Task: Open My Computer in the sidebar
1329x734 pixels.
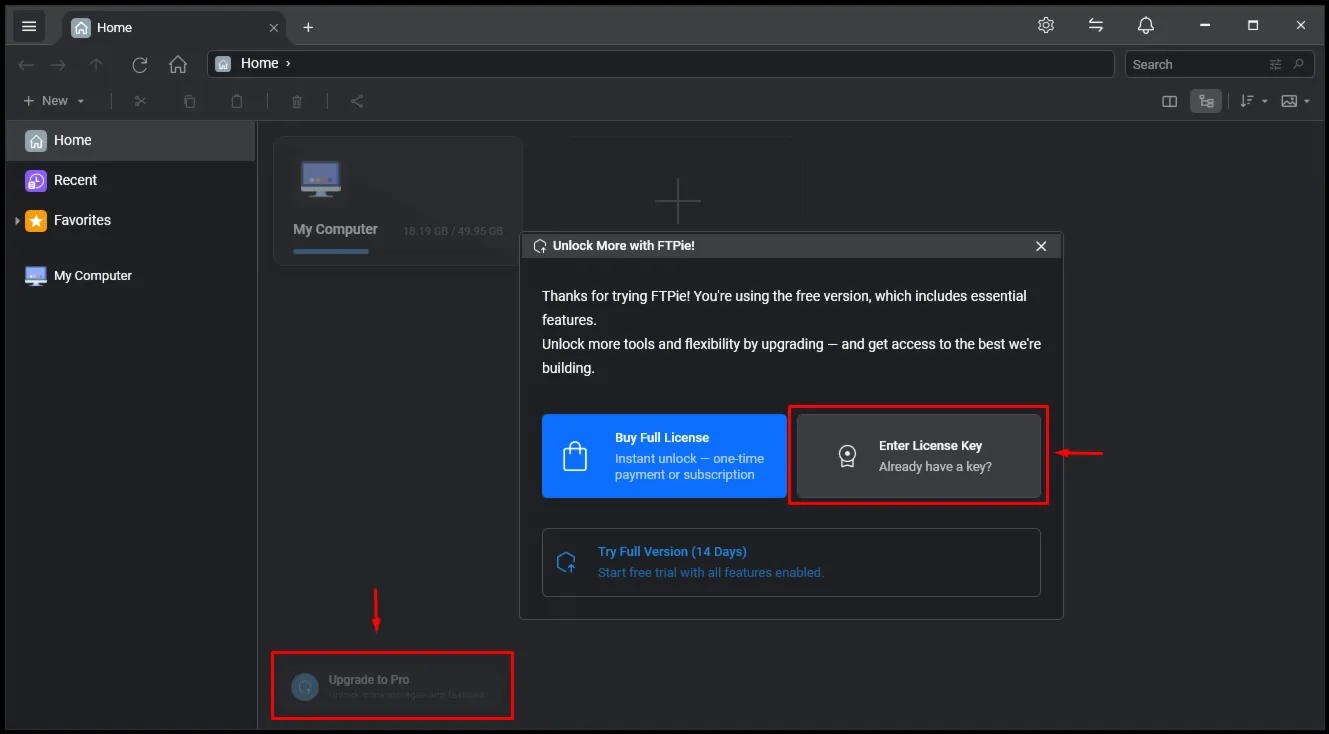Action: point(131,276)
